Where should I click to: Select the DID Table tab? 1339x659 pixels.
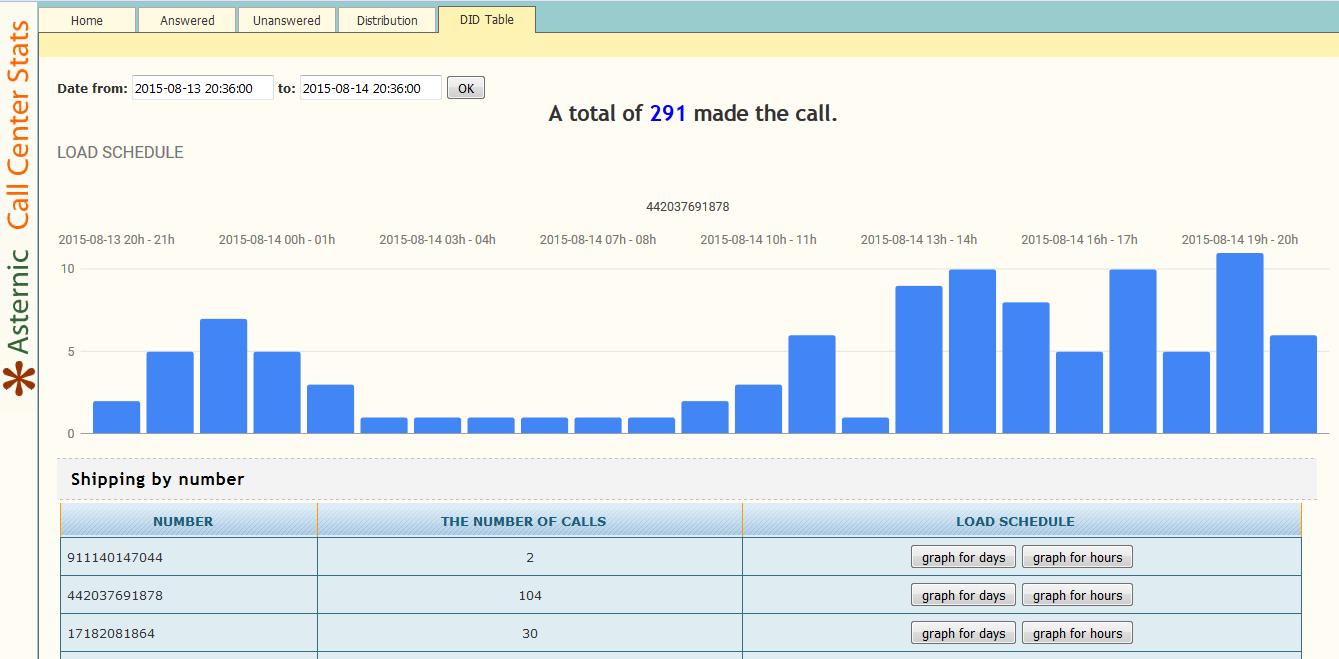(487, 20)
